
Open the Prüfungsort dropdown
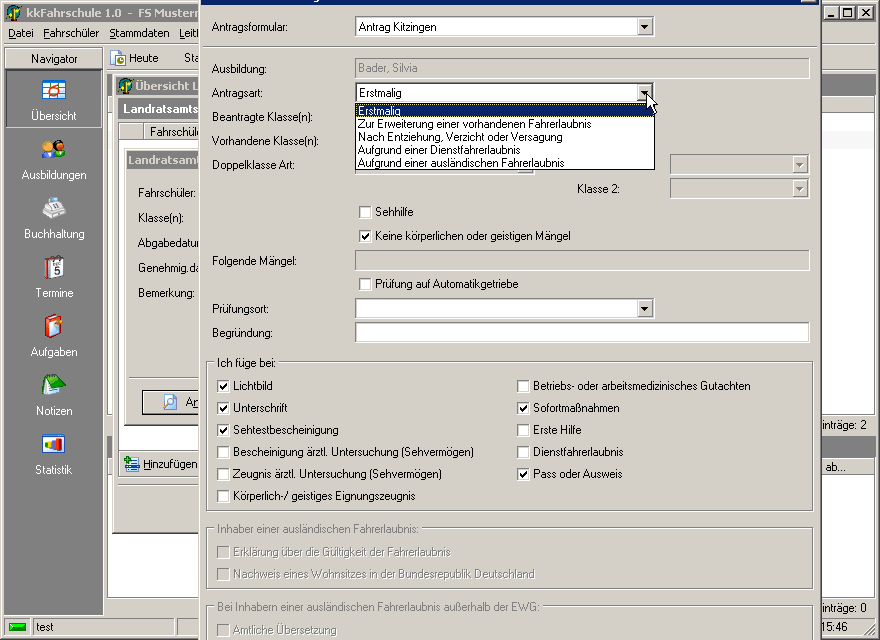click(645, 308)
